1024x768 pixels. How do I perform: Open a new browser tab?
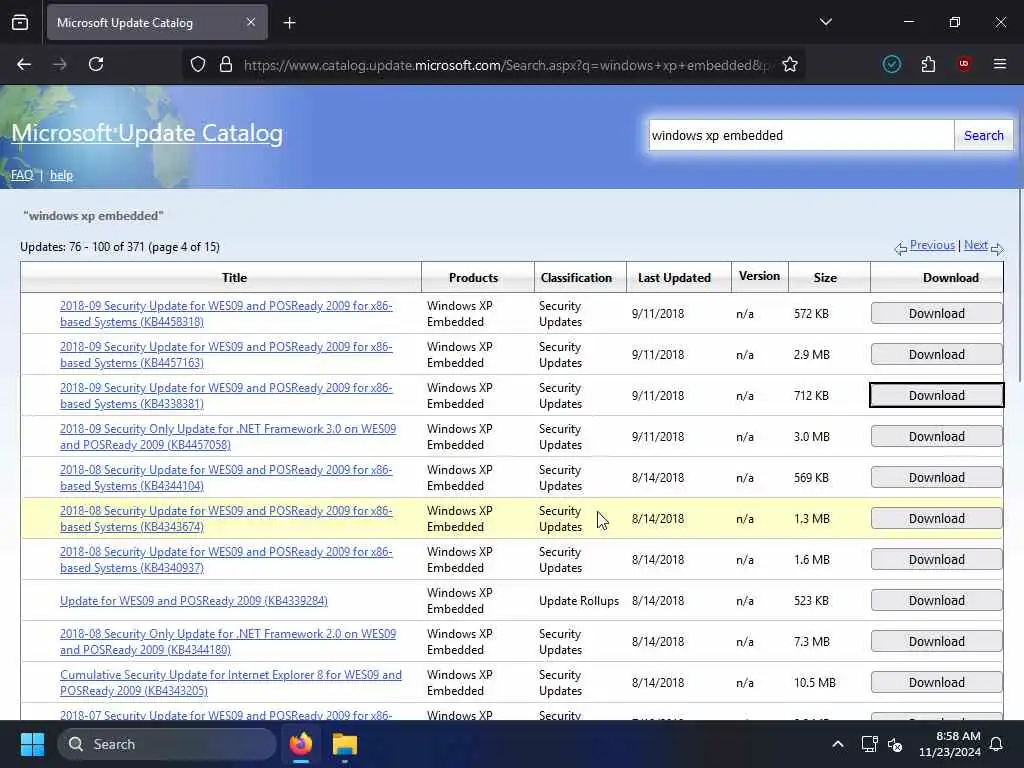point(289,23)
